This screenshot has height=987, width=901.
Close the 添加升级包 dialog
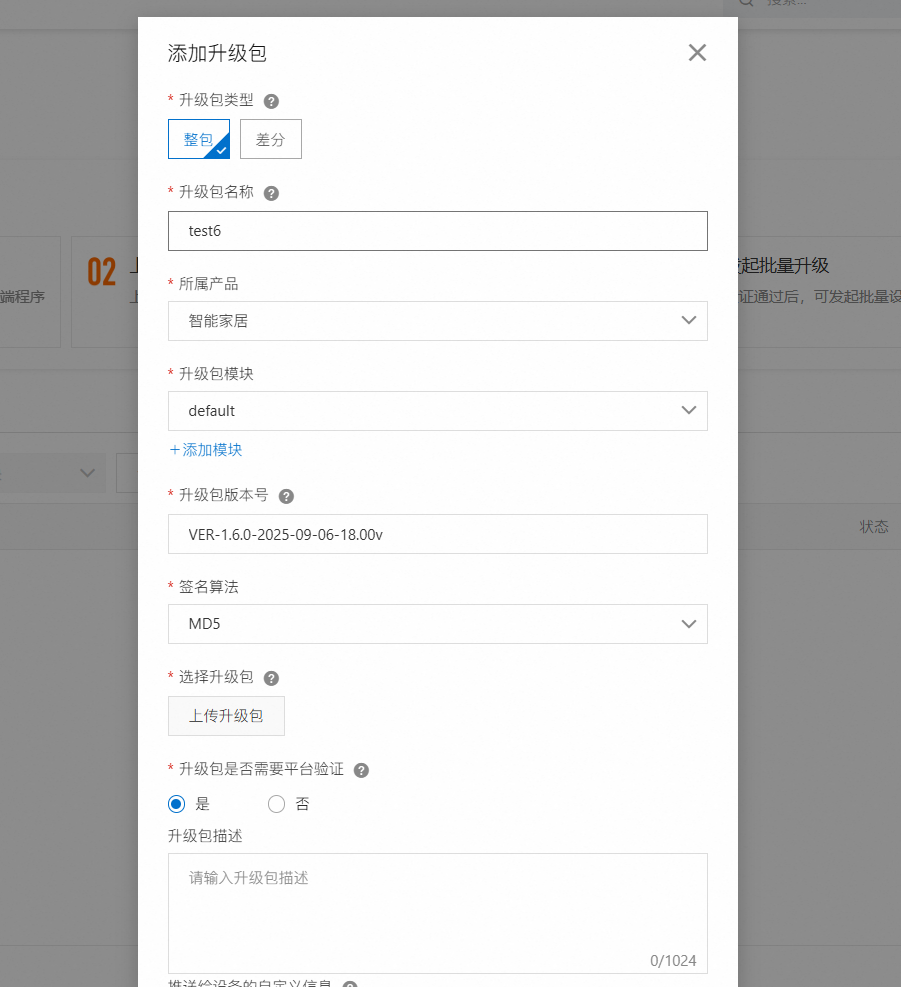coord(697,53)
